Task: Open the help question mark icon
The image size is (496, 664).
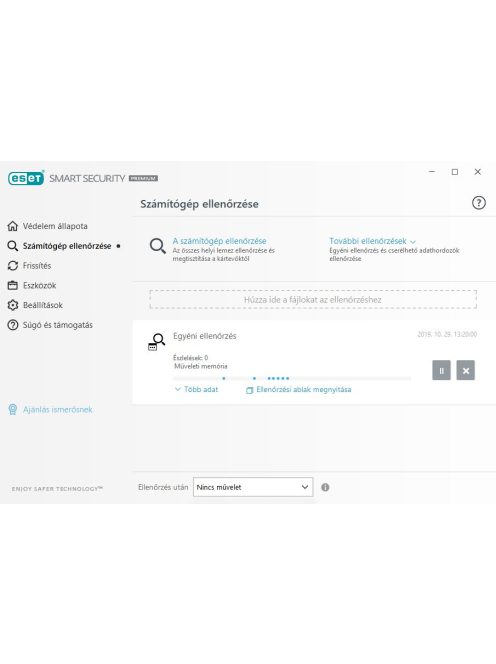Action: click(x=479, y=203)
